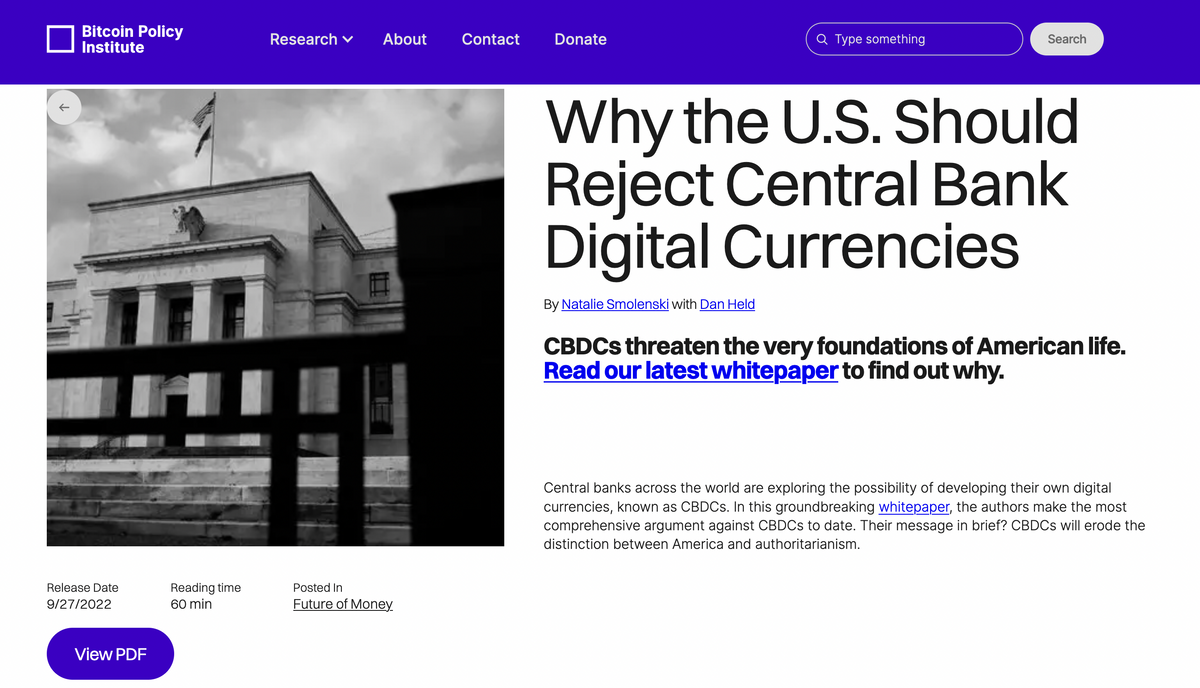Open the Contact page
Image resolution: width=1200 pixels, height=688 pixels.
[x=490, y=39]
